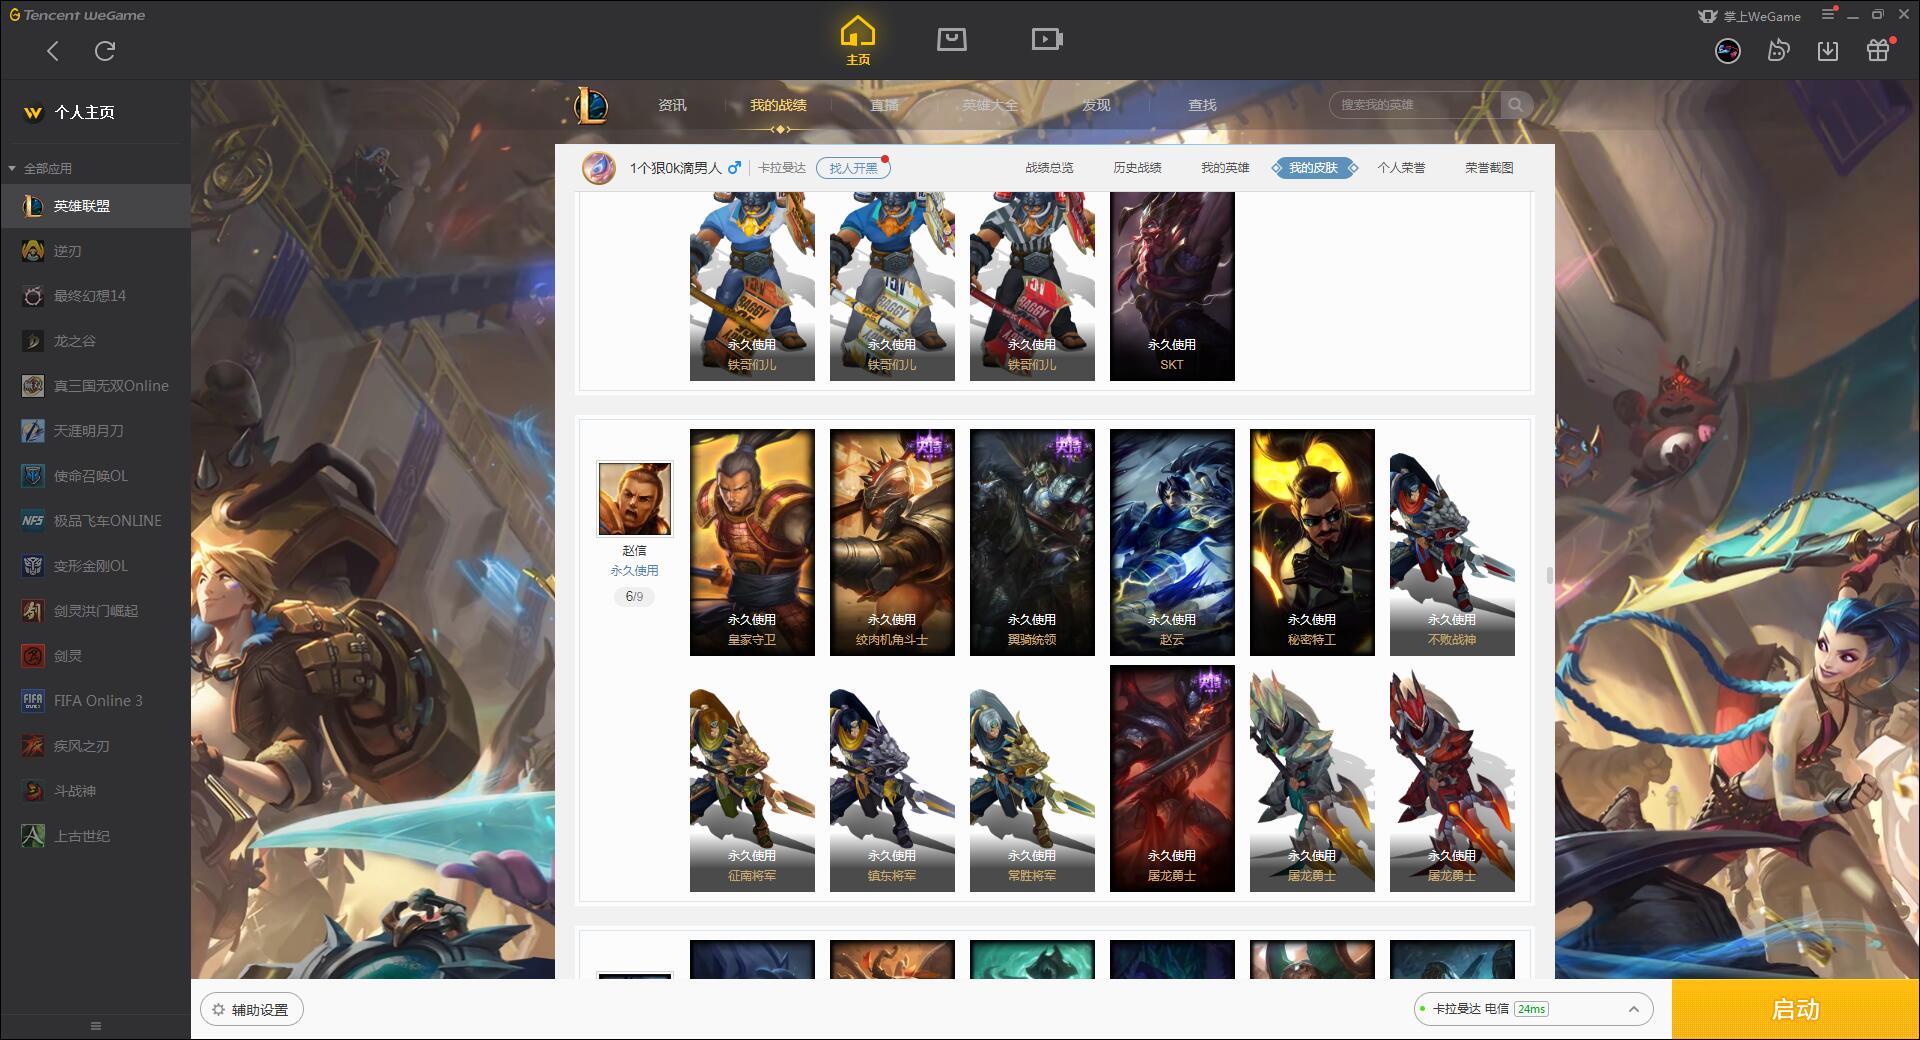Click the player avatar beside 1个狠0K滴男人
Viewport: 1920px width, 1040px height.
599,168
